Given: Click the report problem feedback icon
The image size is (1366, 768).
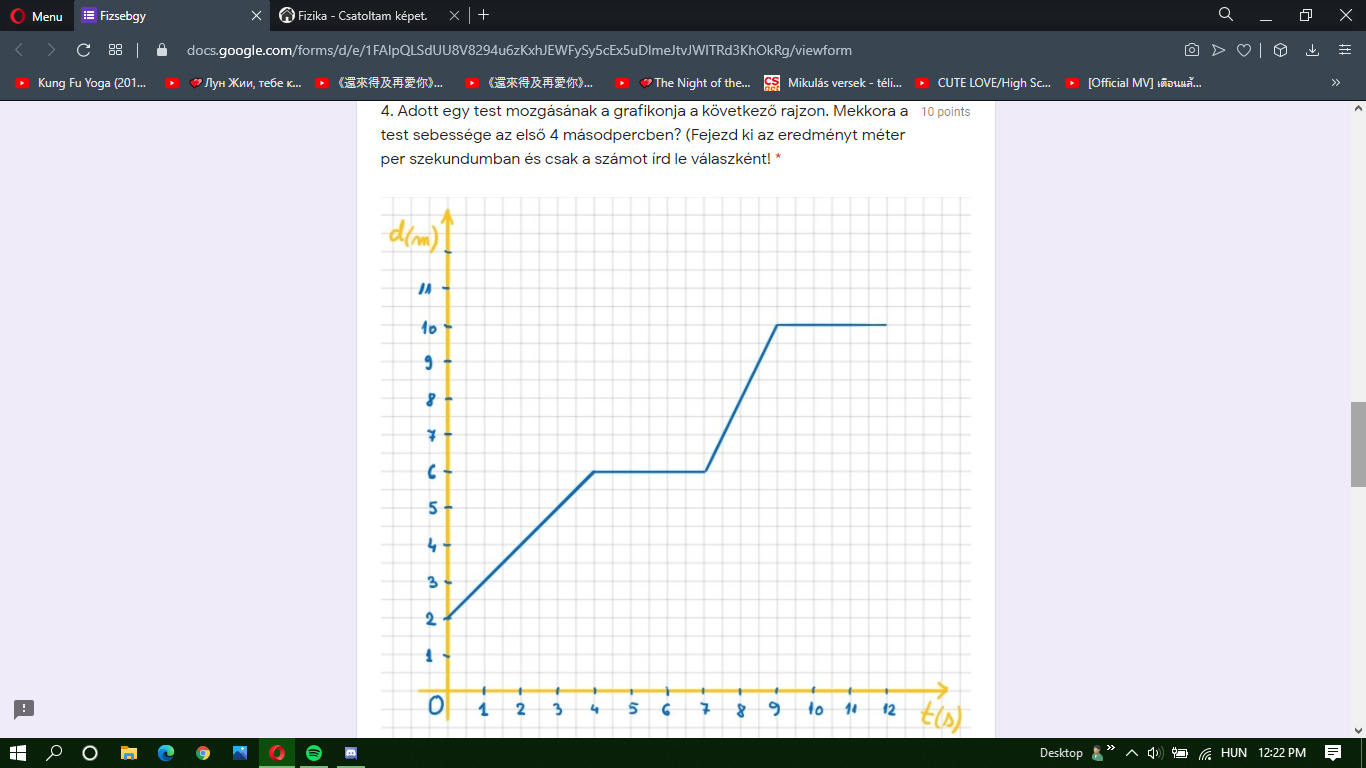Looking at the screenshot, I should (24, 709).
